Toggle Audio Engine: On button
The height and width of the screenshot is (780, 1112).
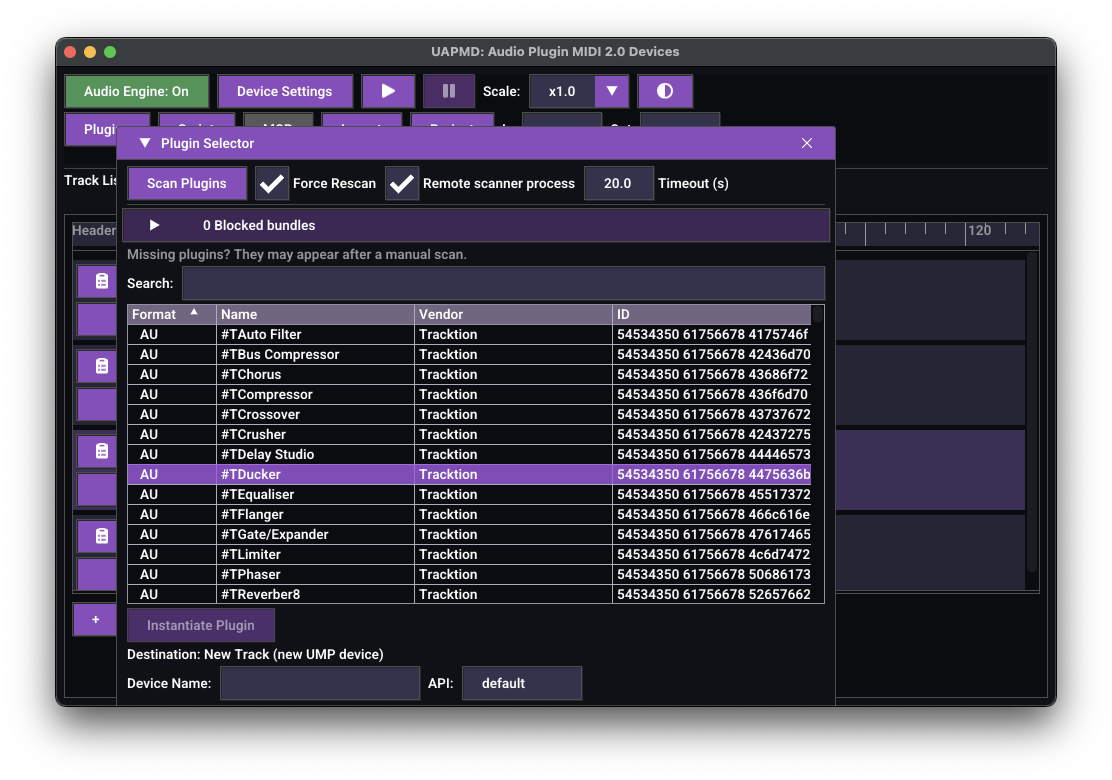pyautogui.click(x=137, y=91)
